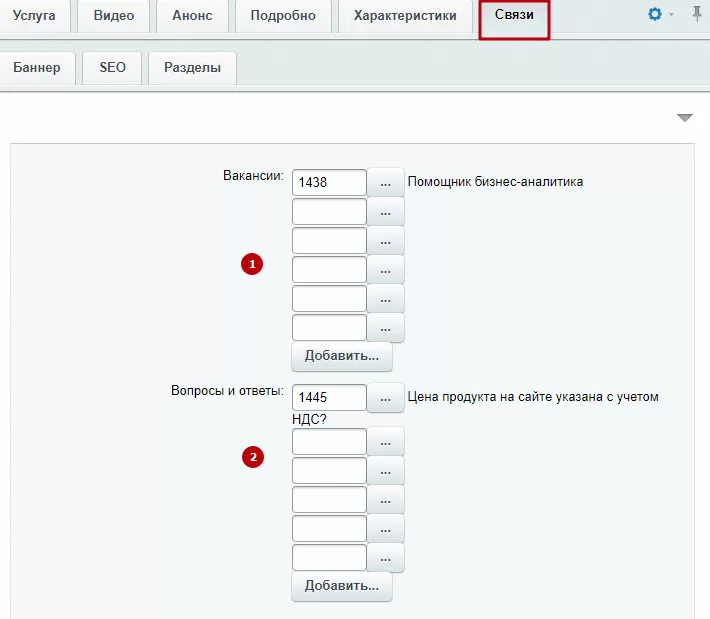Go to the Разделы tab

coord(192,68)
